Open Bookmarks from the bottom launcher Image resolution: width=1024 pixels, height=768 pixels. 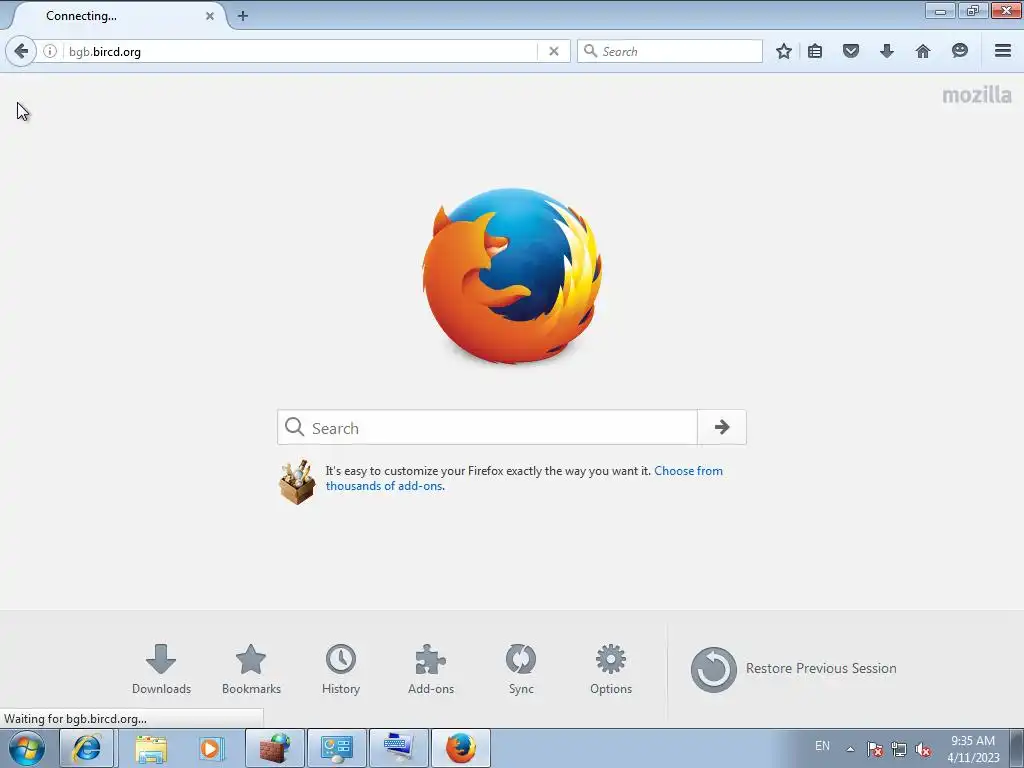[x=251, y=669]
